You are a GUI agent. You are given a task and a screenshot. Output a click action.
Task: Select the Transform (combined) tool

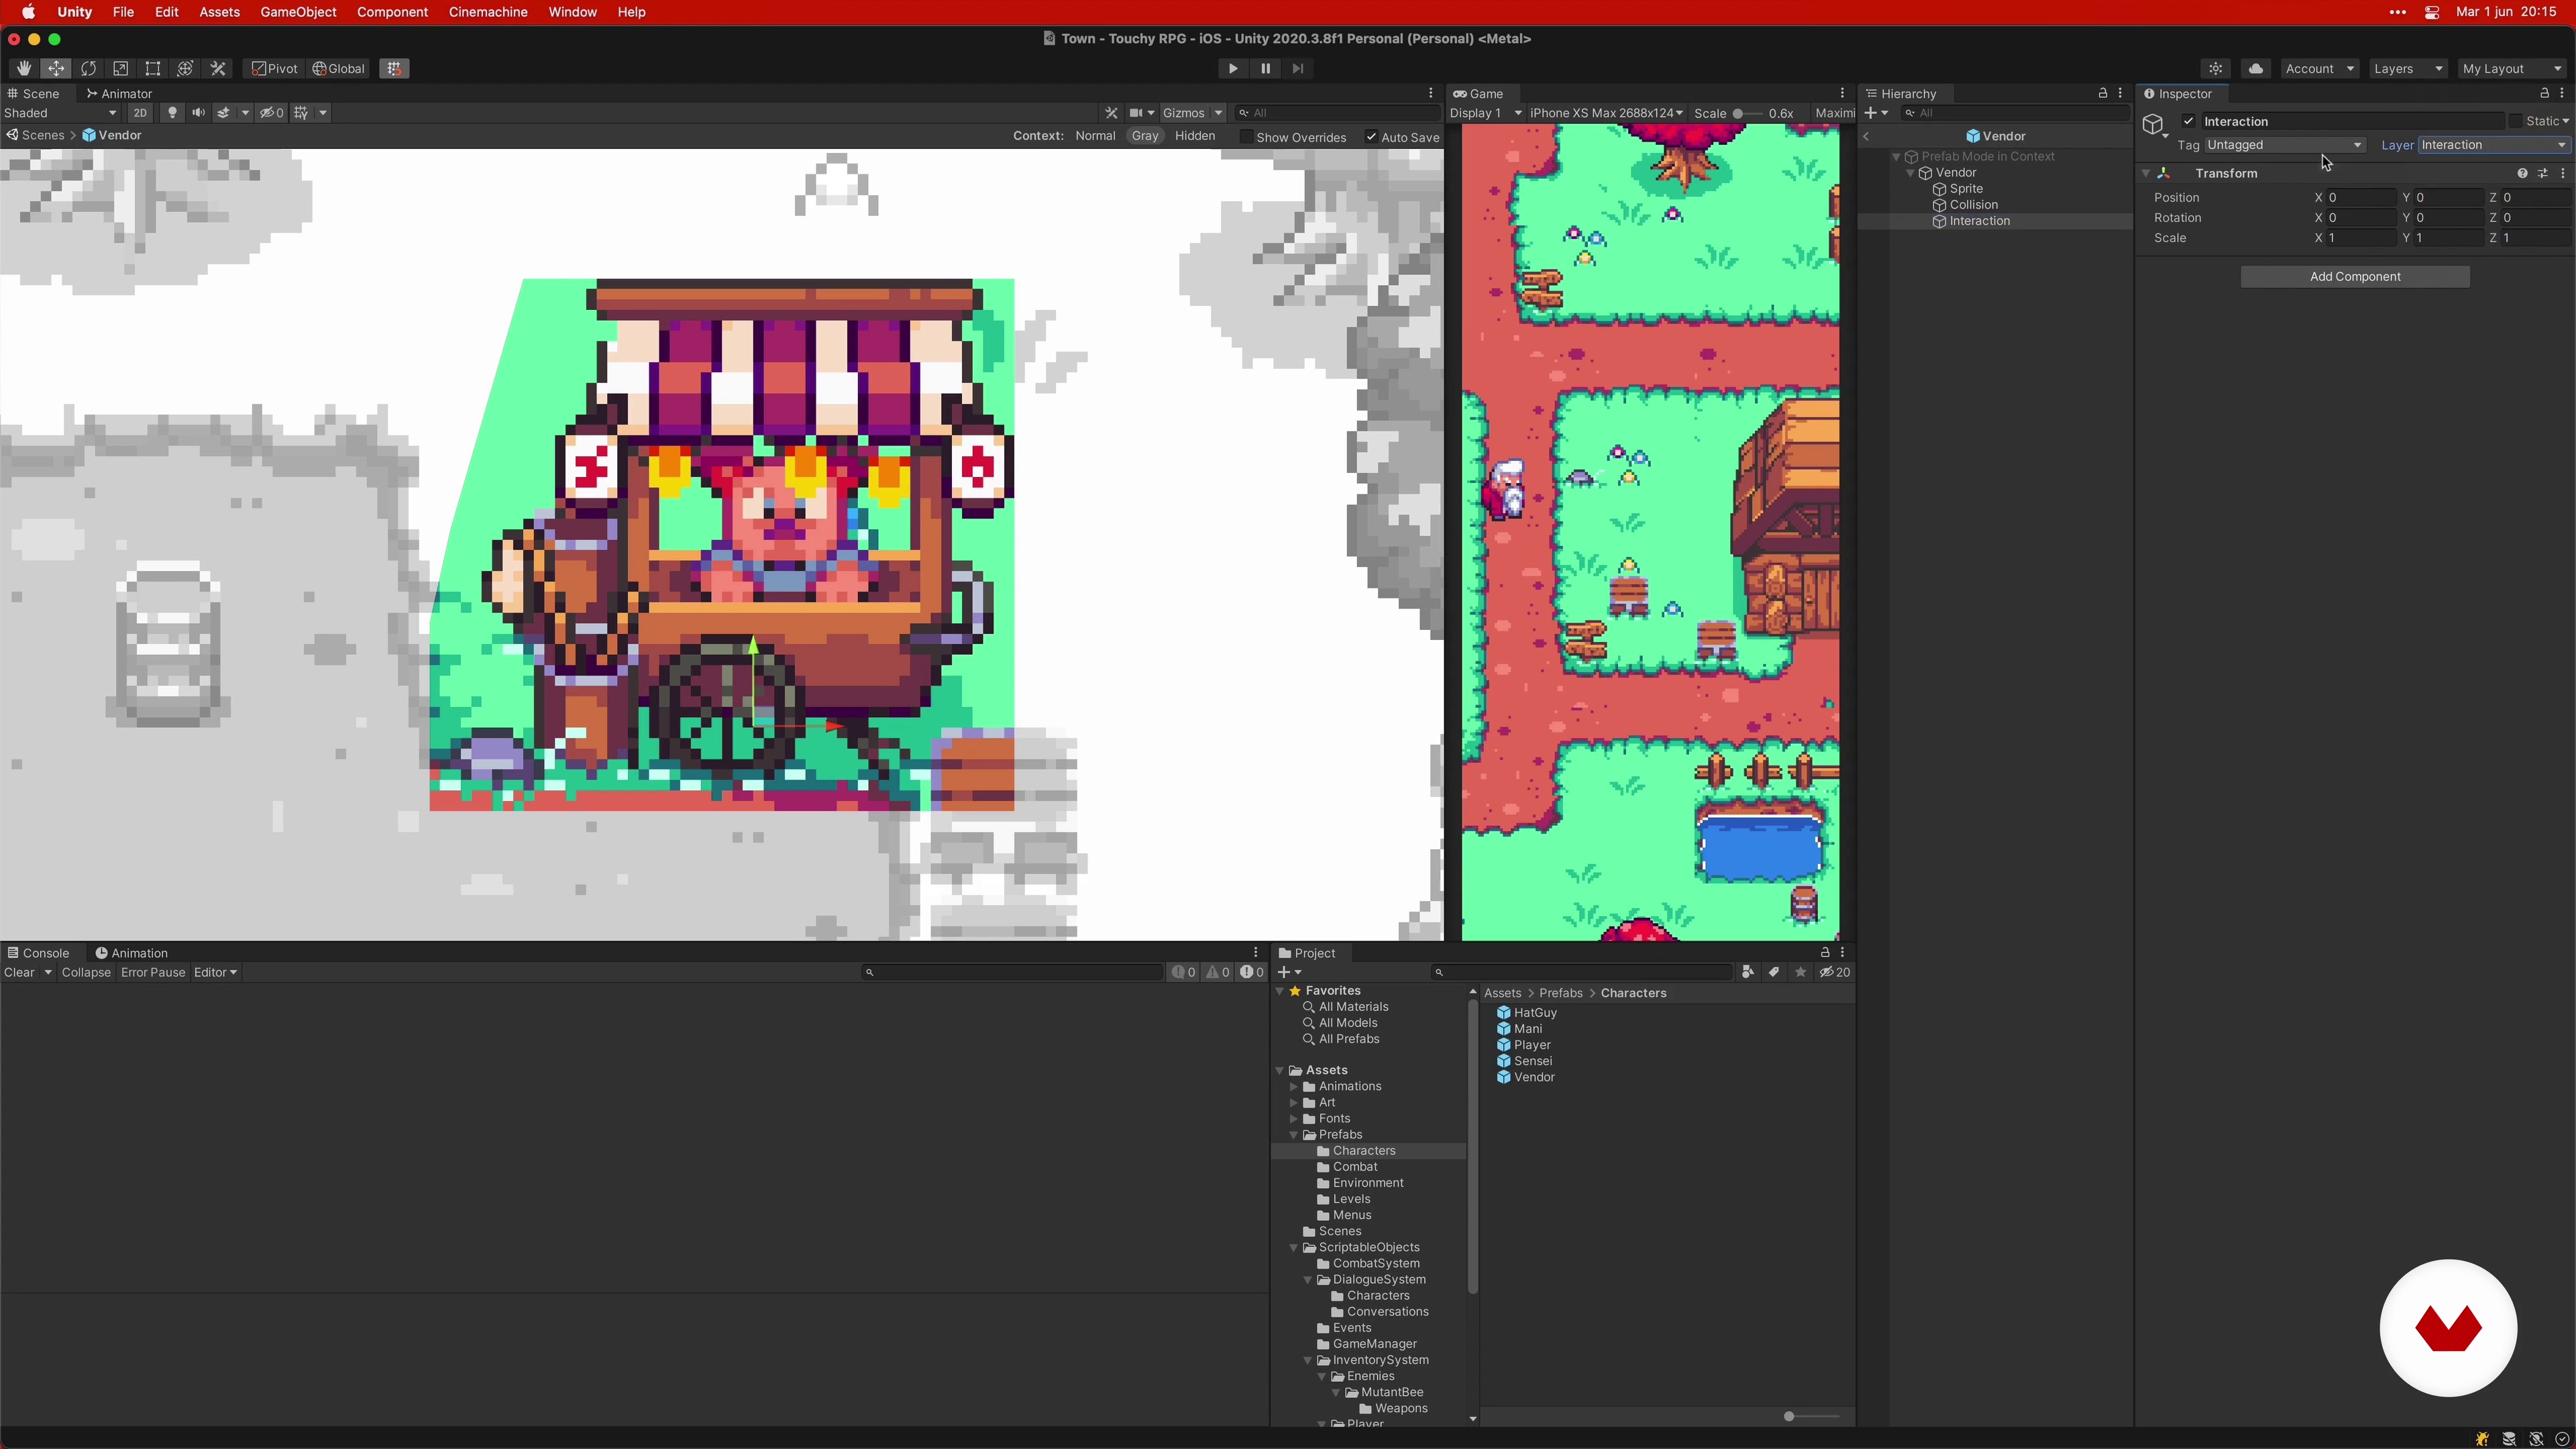(185, 69)
